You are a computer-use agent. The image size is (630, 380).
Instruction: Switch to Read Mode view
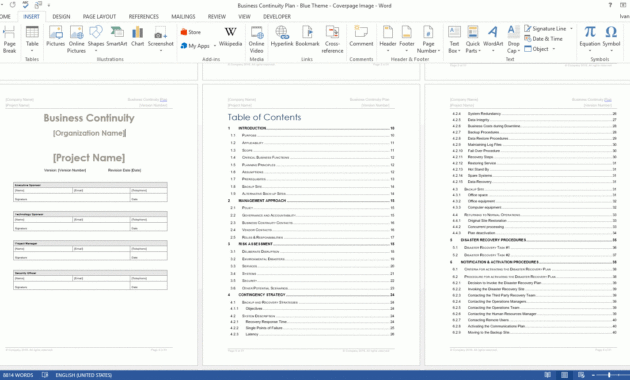coord(548,375)
